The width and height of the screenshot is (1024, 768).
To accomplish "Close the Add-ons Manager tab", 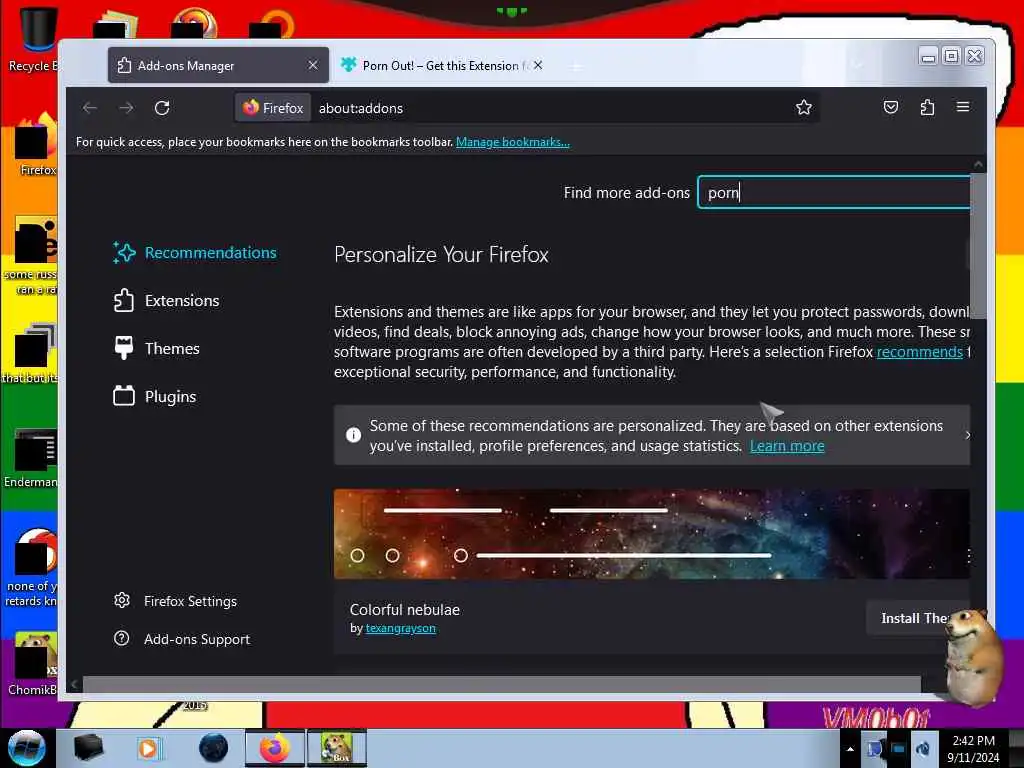I will click(313, 65).
